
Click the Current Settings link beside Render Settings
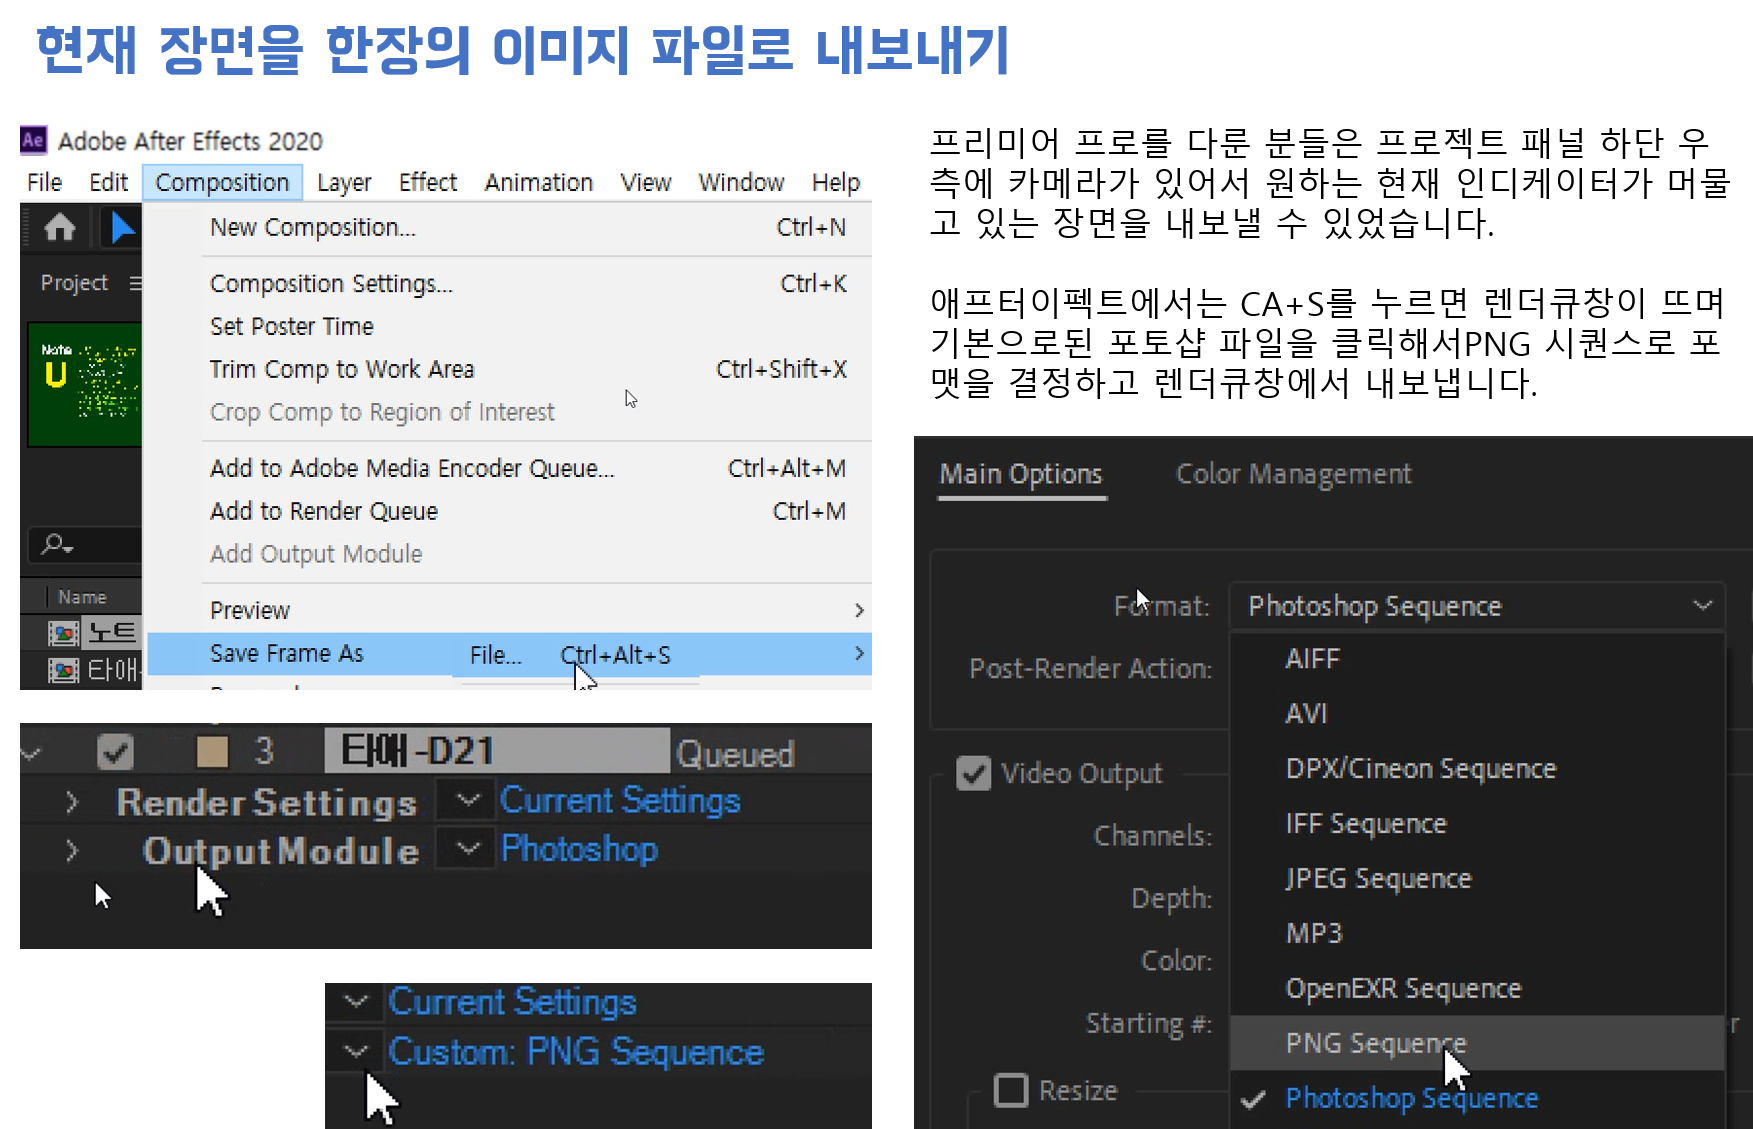tap(620, 800)
